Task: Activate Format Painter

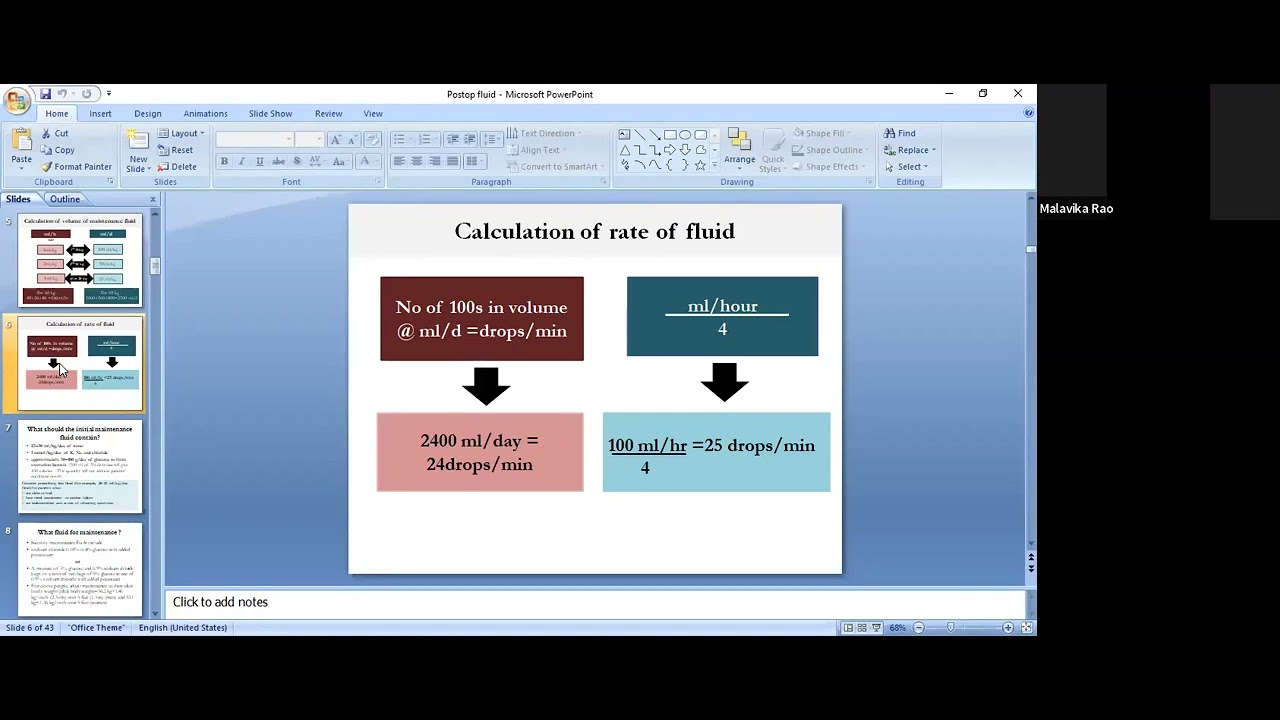Action: coord(76,167)
